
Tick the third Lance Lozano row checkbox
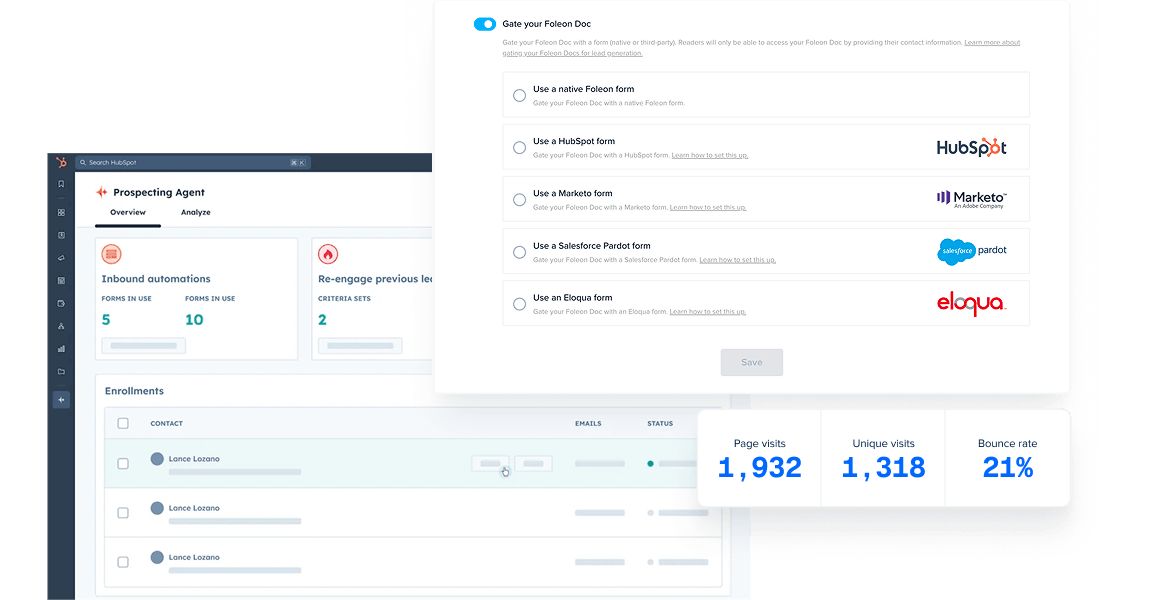[123, 562]
